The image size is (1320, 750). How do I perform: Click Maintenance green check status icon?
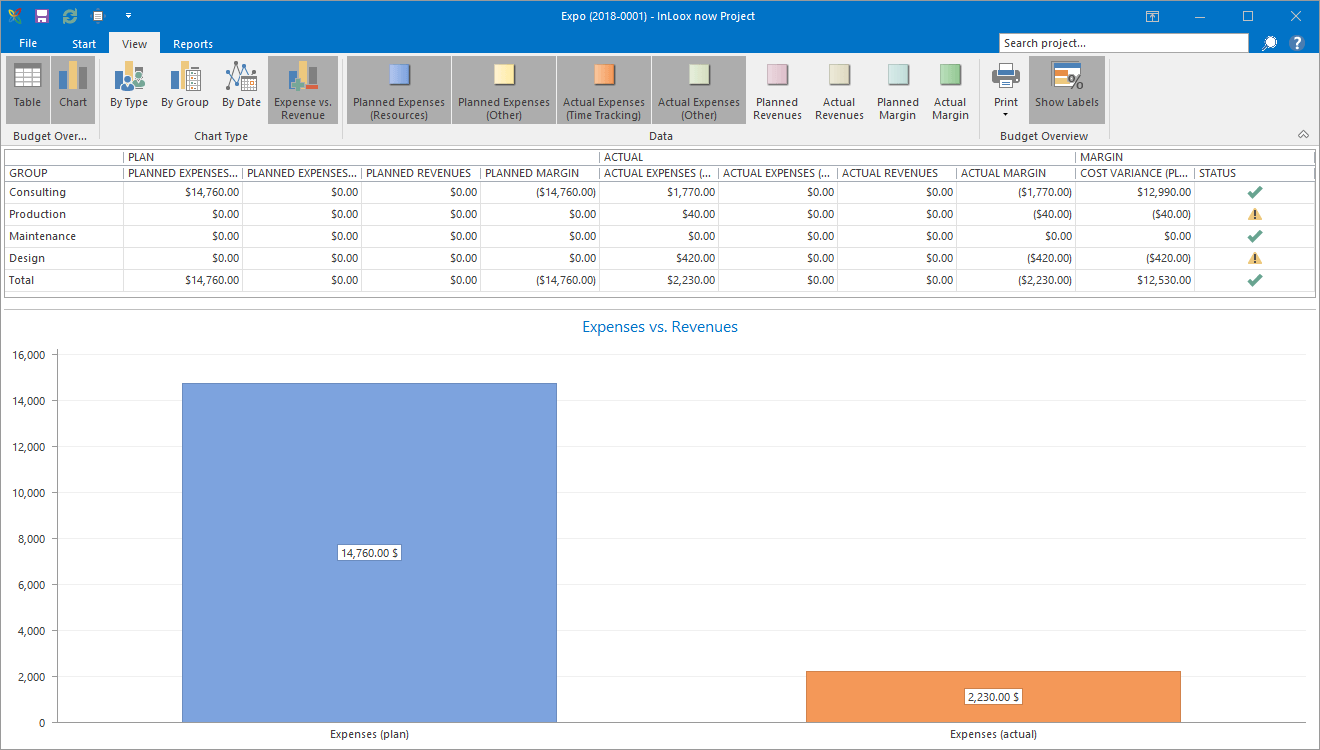(x=1255, y=236)
